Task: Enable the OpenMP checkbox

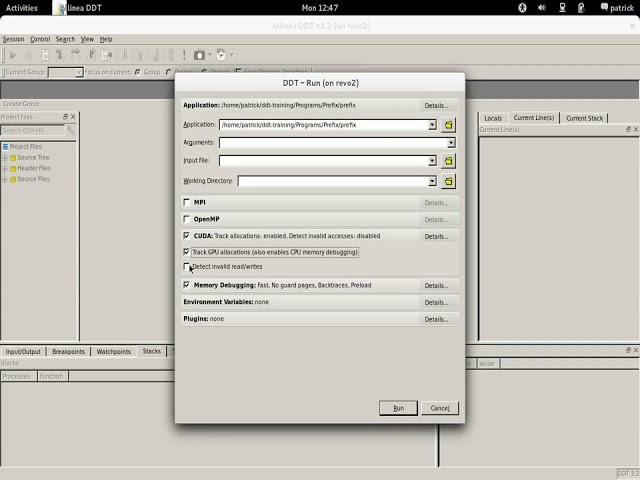Action: [x=187, y=219]
